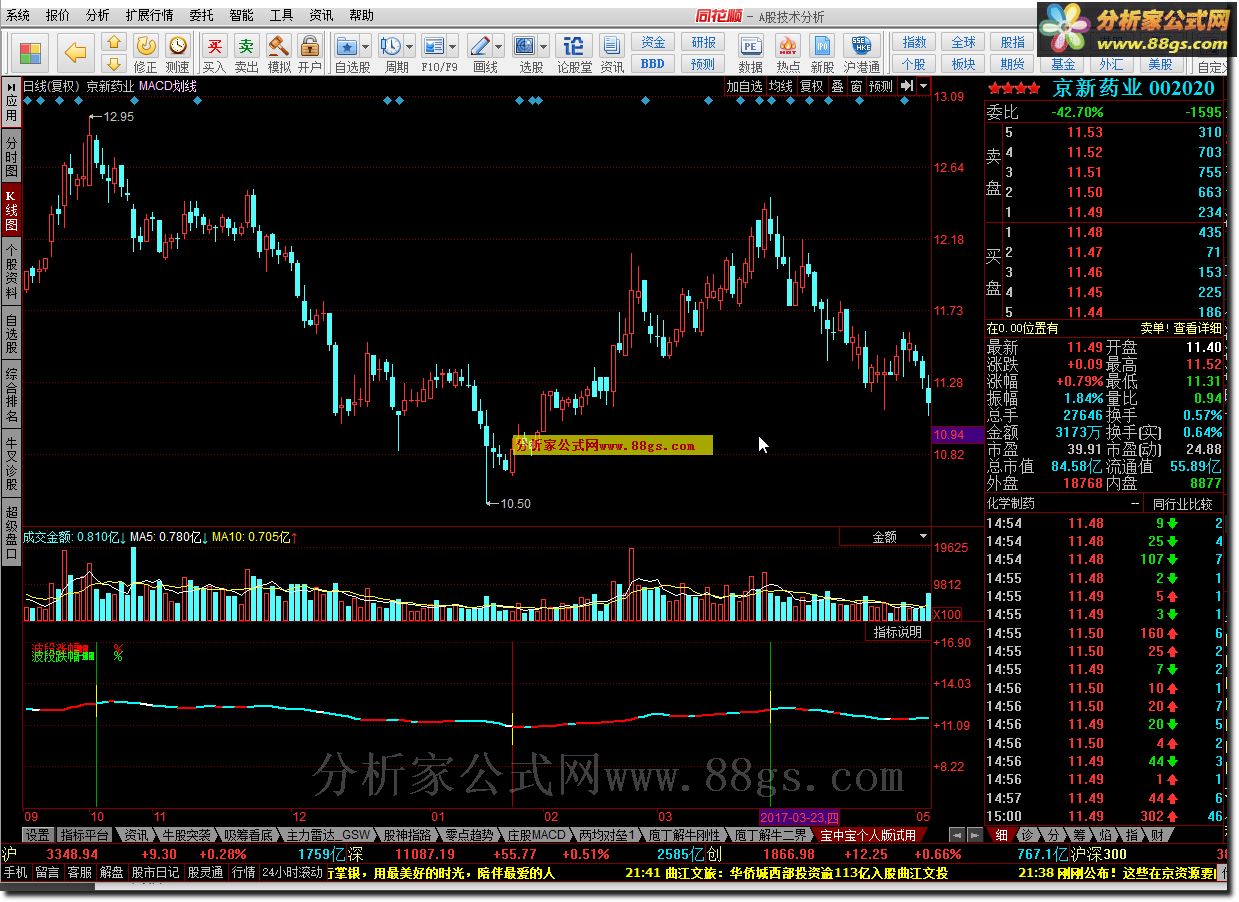The image size is (1239, 902).
Task: Open the 系统 menu
Action: pyautogui.click(x=18, y=15)
